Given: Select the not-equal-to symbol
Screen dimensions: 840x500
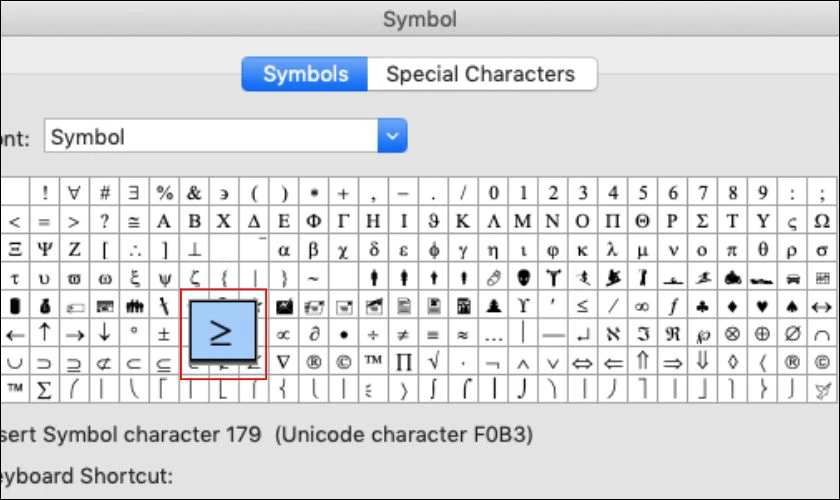Looking at the screenshot, I should [x=403, y=335].
